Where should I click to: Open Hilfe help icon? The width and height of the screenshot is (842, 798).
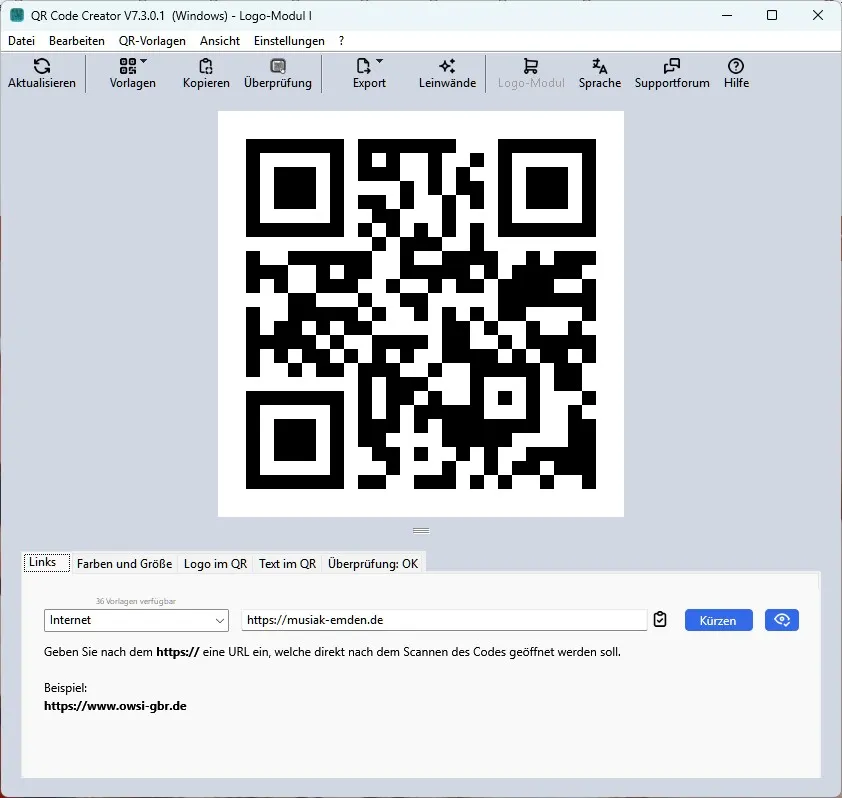pyautogui.click(x=736, y=66)
